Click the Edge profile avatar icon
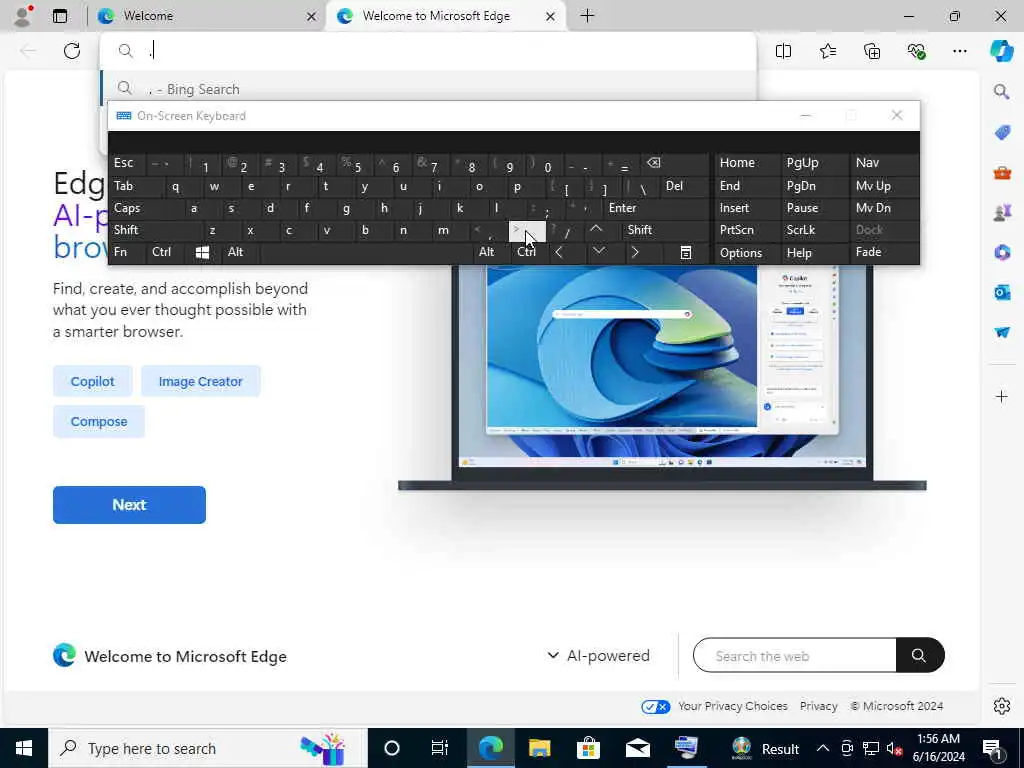Image resolution: width=1024 pixels, height=768 pixels. click(x=23, y=16)
